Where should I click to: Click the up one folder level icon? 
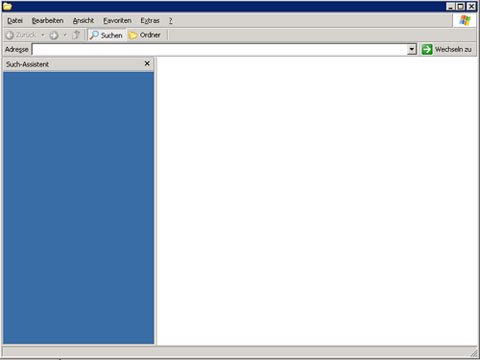pos(76,35)
